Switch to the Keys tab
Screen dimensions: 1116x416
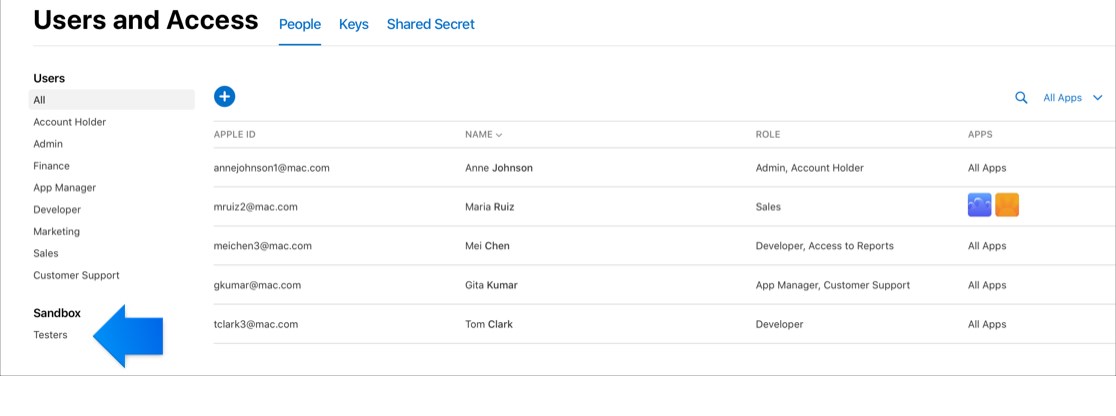(354, 24)
